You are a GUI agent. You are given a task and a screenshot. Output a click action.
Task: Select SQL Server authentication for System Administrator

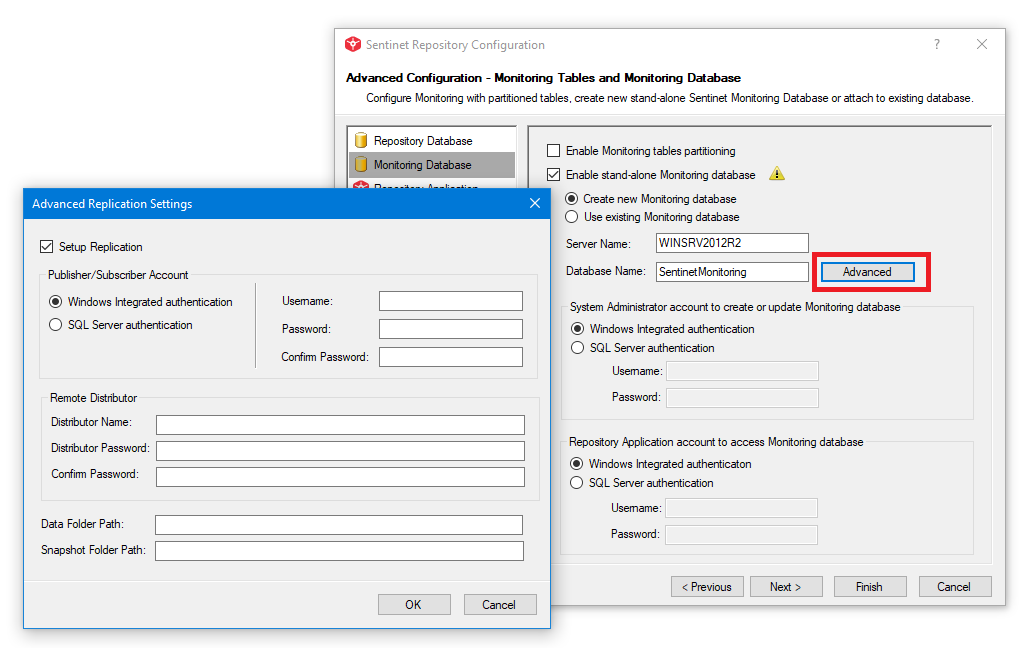[577, 348]
